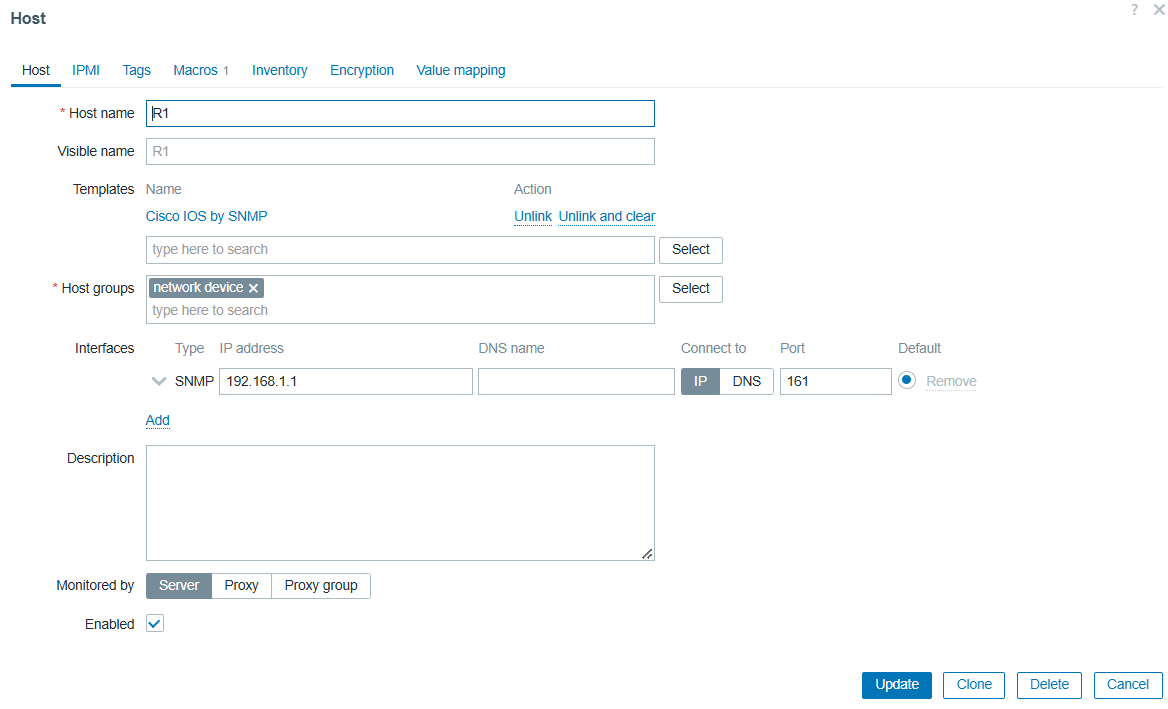Remove the network device host group tag
This screenshot has width=1168, height=709.
254,288
